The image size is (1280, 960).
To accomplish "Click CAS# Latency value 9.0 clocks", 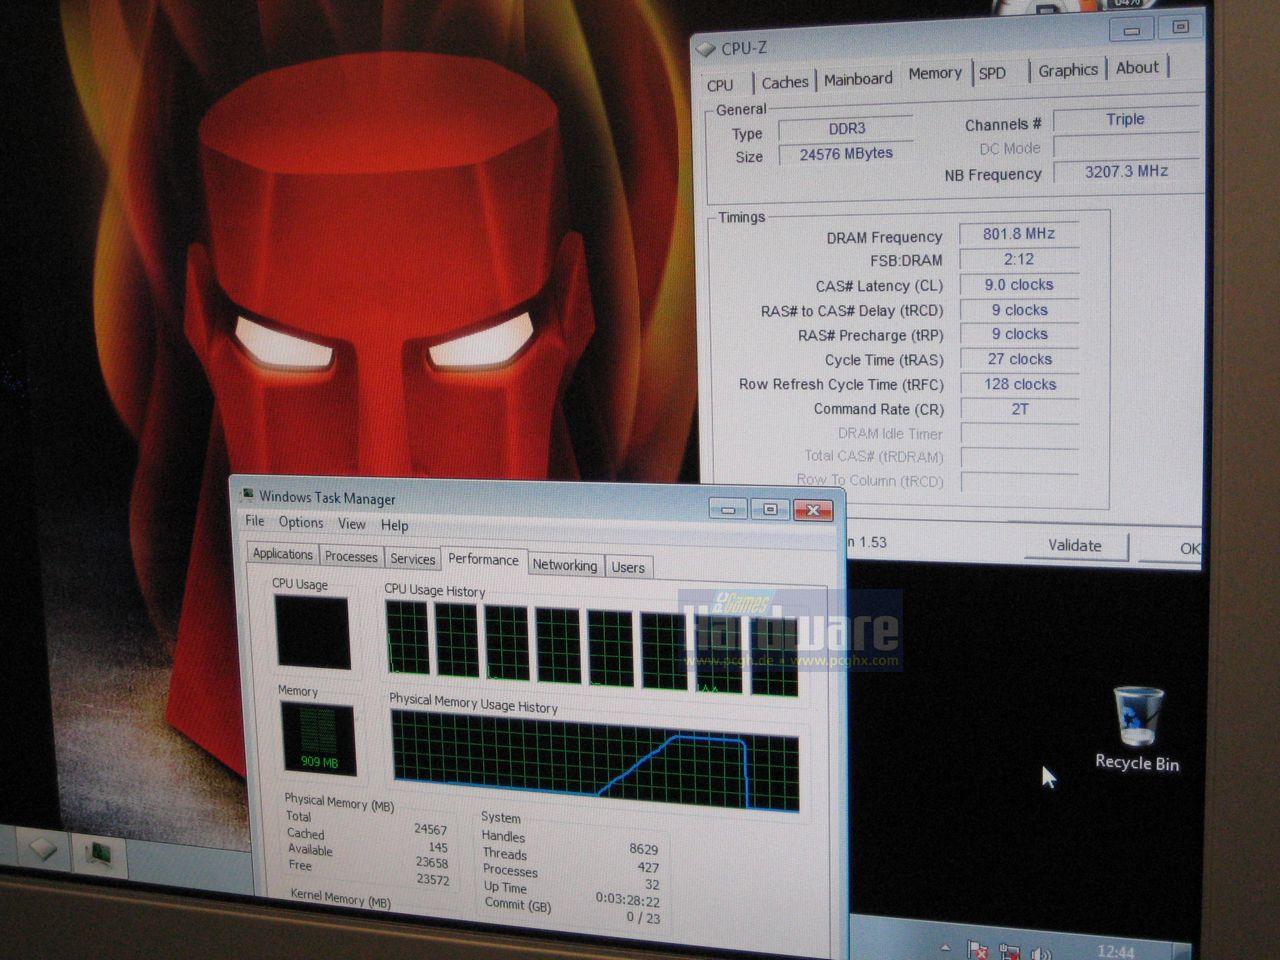I will click(x=1019, y=285).
